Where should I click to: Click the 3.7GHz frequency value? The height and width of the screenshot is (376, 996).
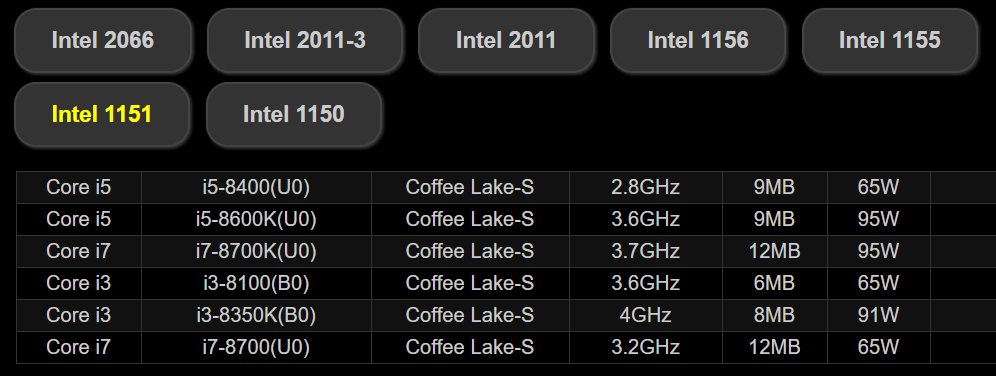point(646,251)
